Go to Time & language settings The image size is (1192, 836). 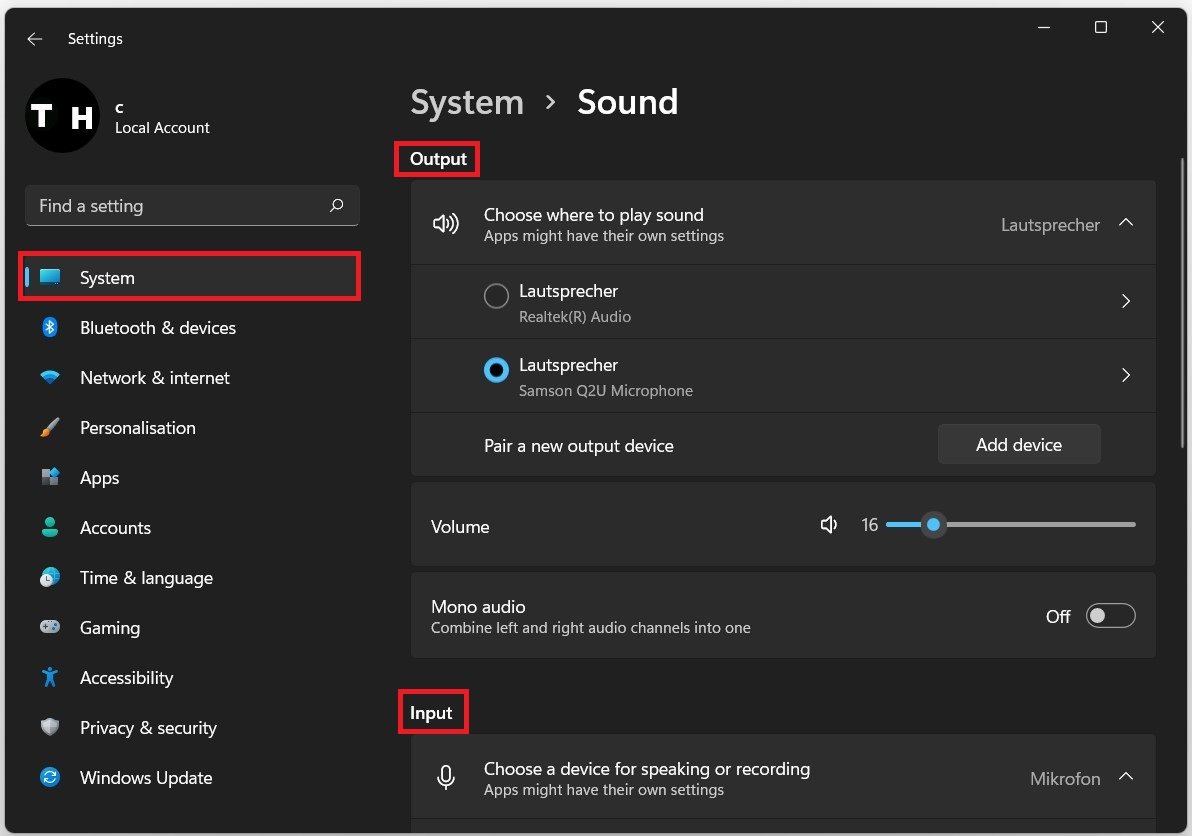(x=146, y=578)
